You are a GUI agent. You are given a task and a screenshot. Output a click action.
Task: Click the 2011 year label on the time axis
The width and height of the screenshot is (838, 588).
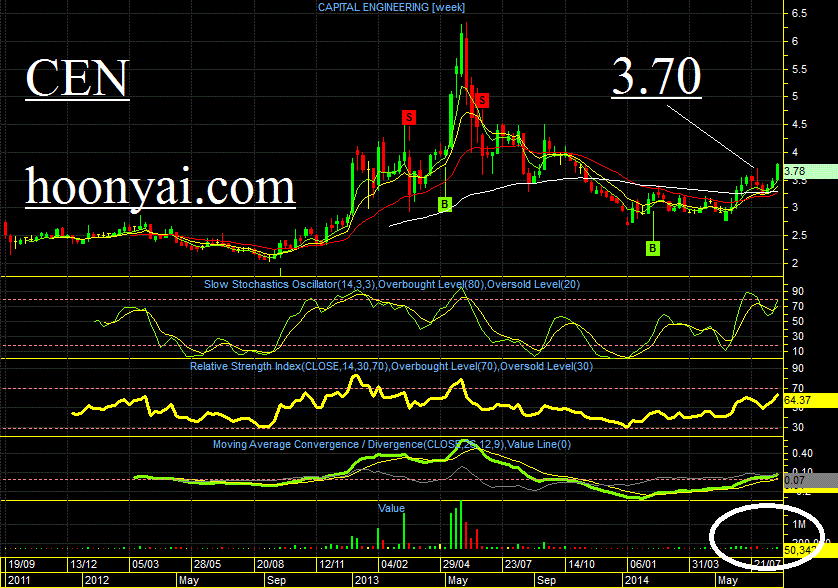[19, 580]
